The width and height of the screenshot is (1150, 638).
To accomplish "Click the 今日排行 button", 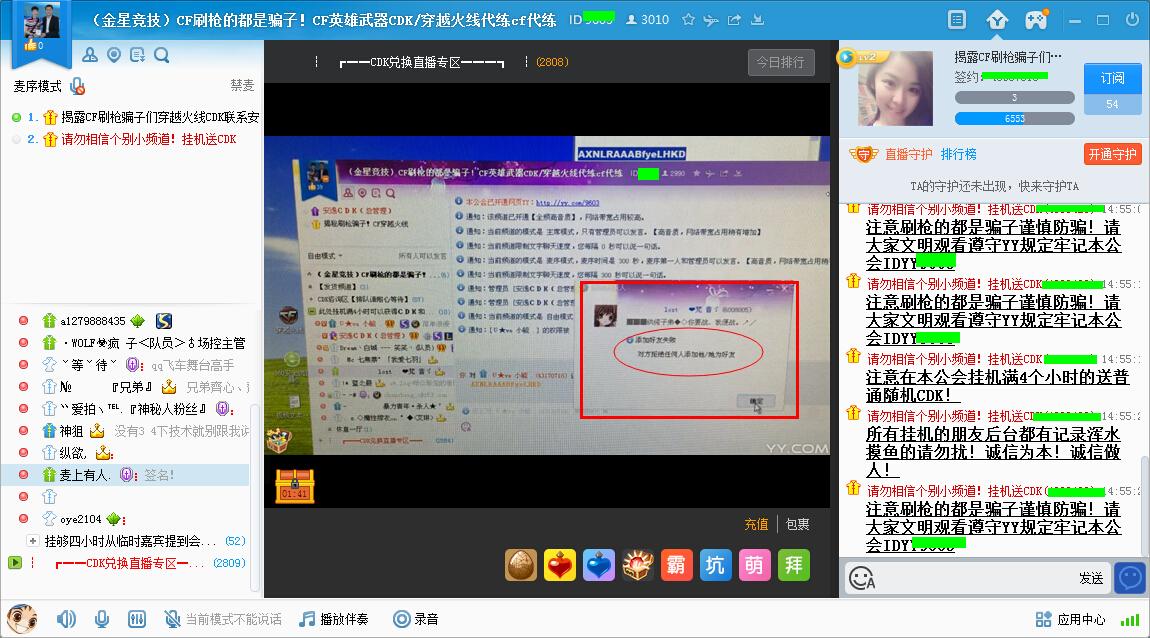I will pyautogui.click(x=781, y=62).
